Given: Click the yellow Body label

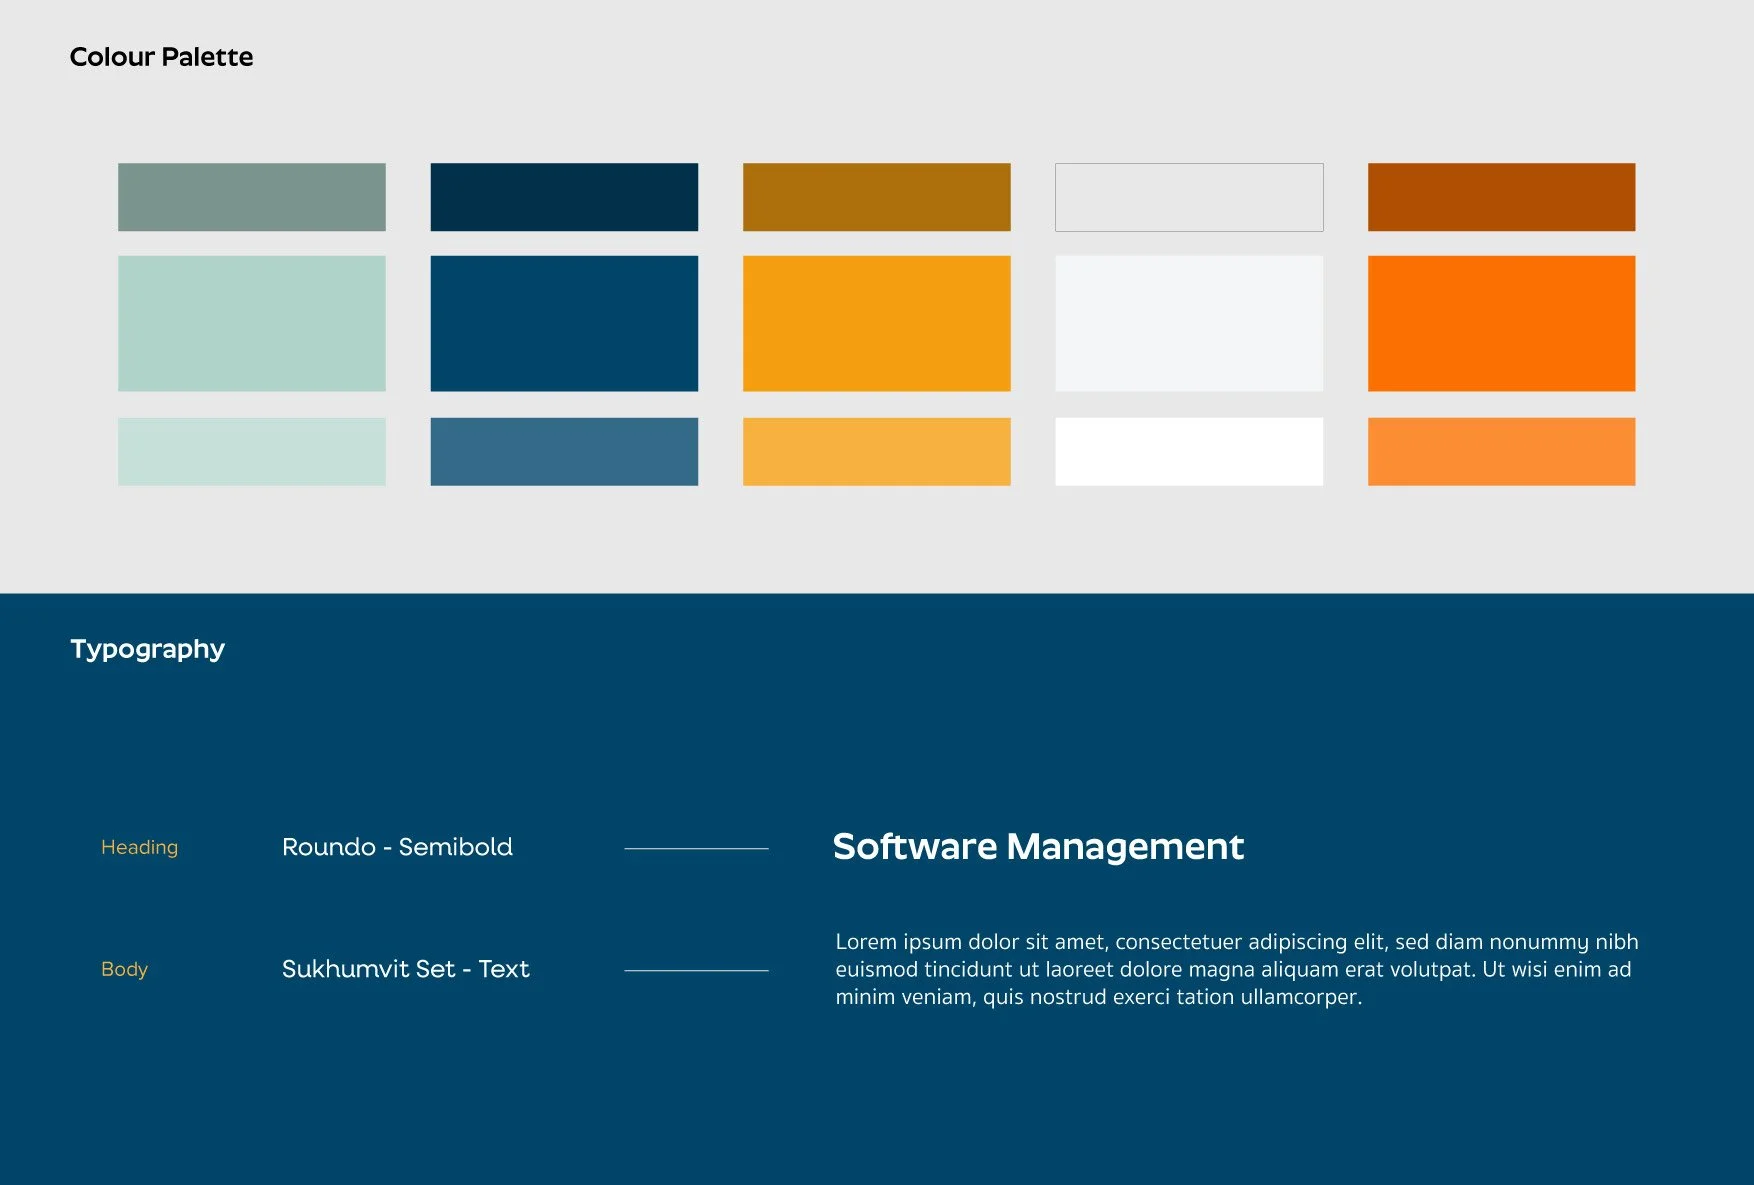Looking at the screenshot, I should click(x=124, y=969).
